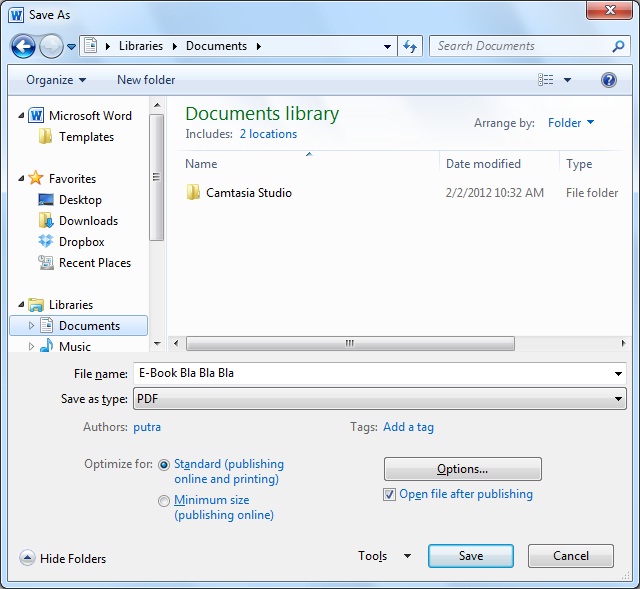Select the Camtasia Studio folder
This screenshot has height=589, width=640.
(x=249, y=193)
